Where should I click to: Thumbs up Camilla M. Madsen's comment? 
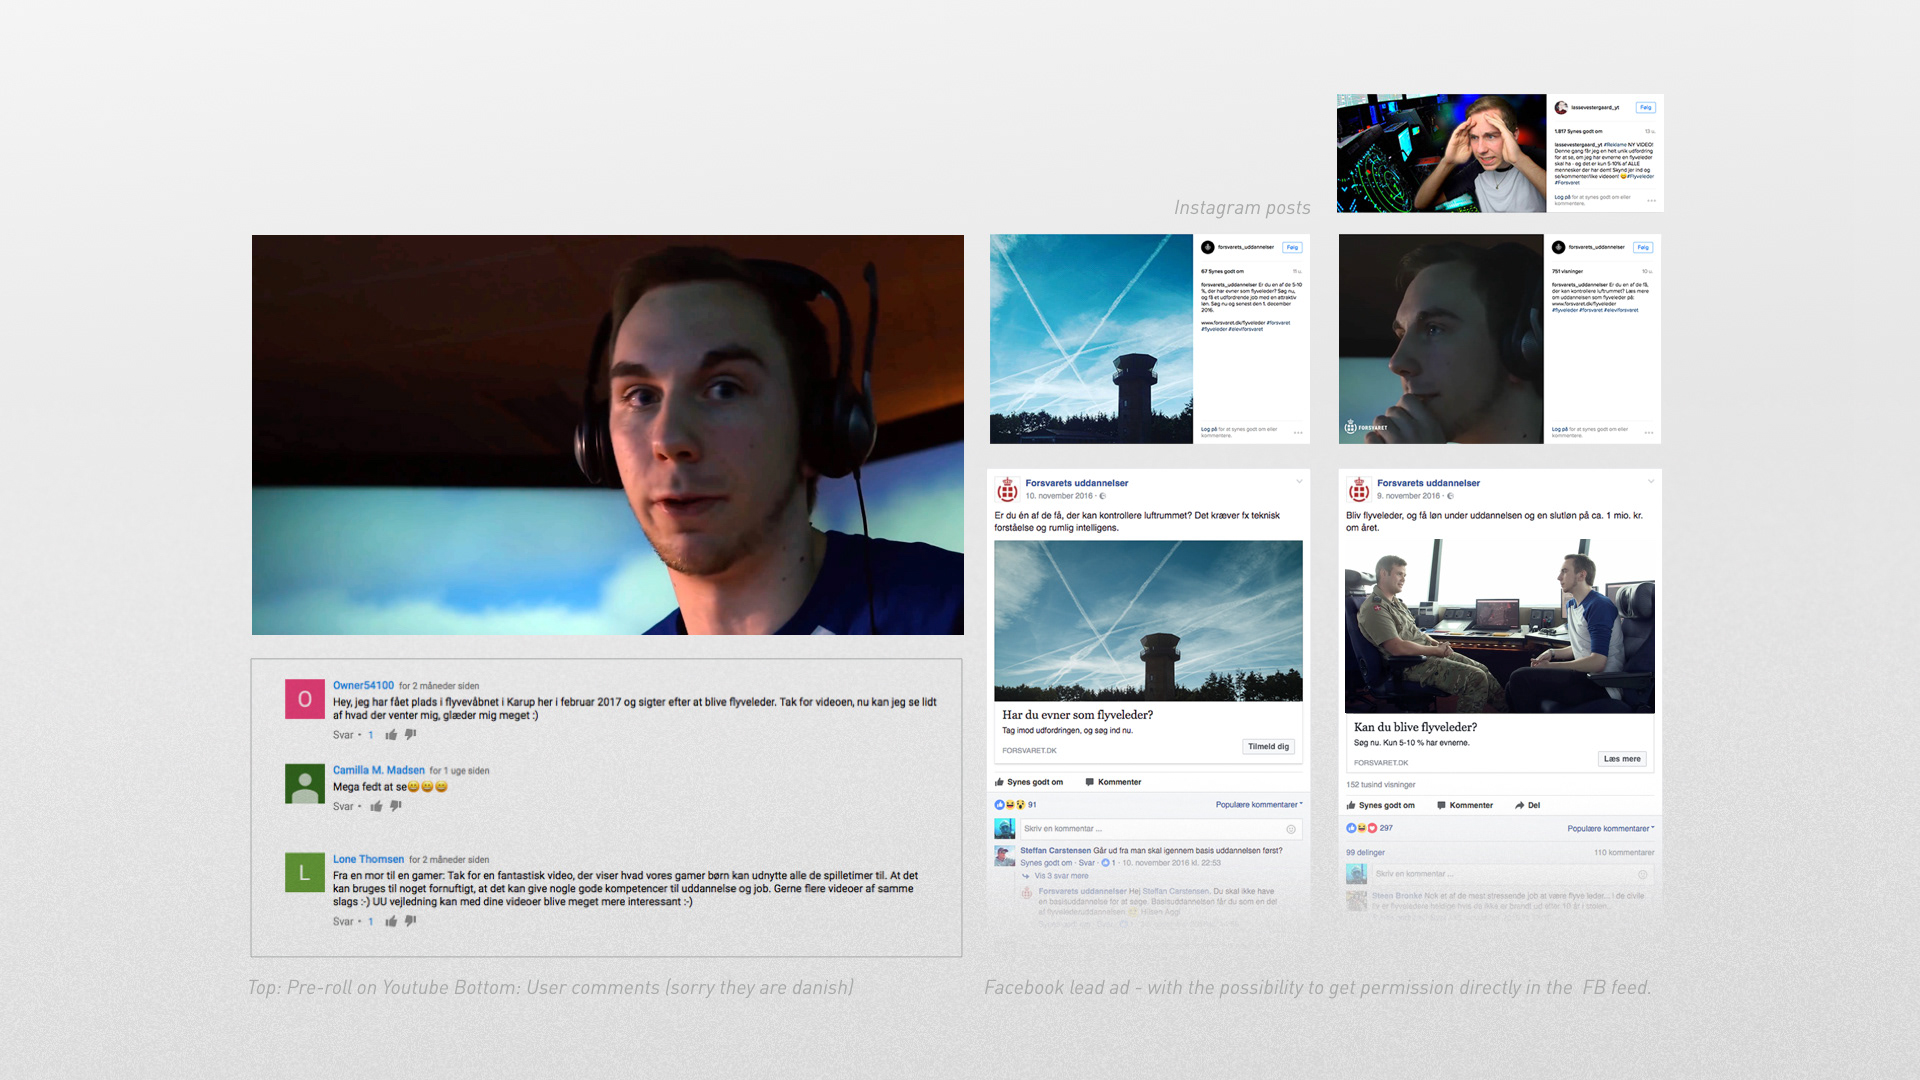(376, 807)
